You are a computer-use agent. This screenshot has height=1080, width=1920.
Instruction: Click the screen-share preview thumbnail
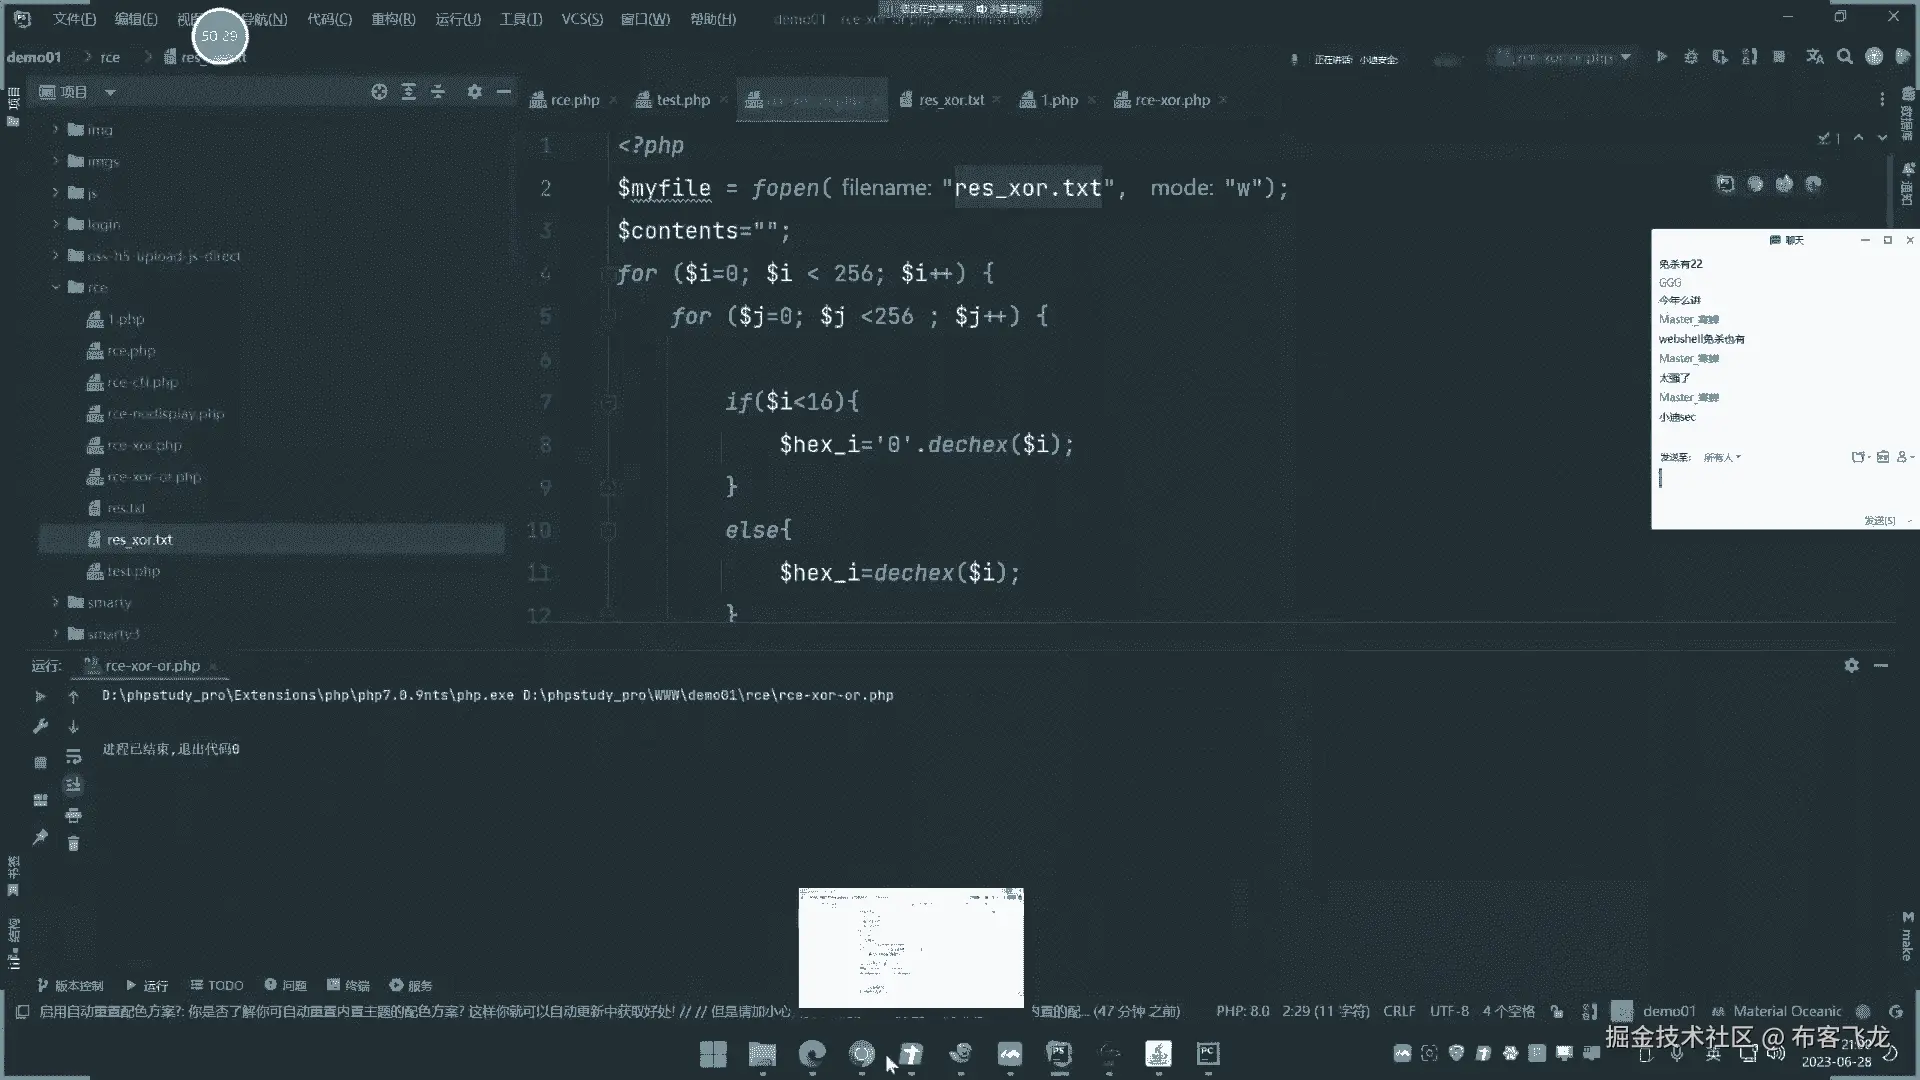[x=911, y=947]
